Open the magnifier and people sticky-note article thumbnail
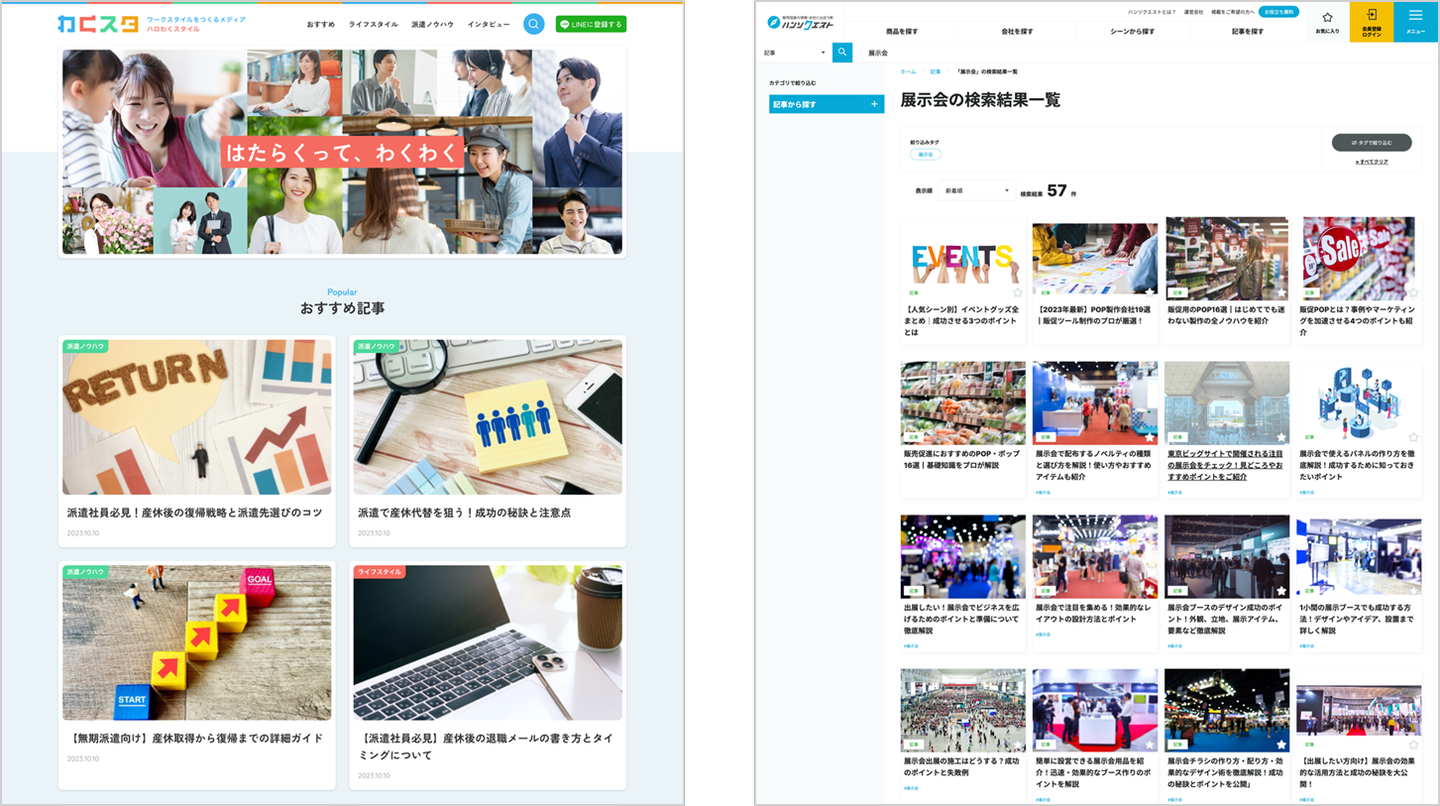1440x806 pixels. coord(488,417)
